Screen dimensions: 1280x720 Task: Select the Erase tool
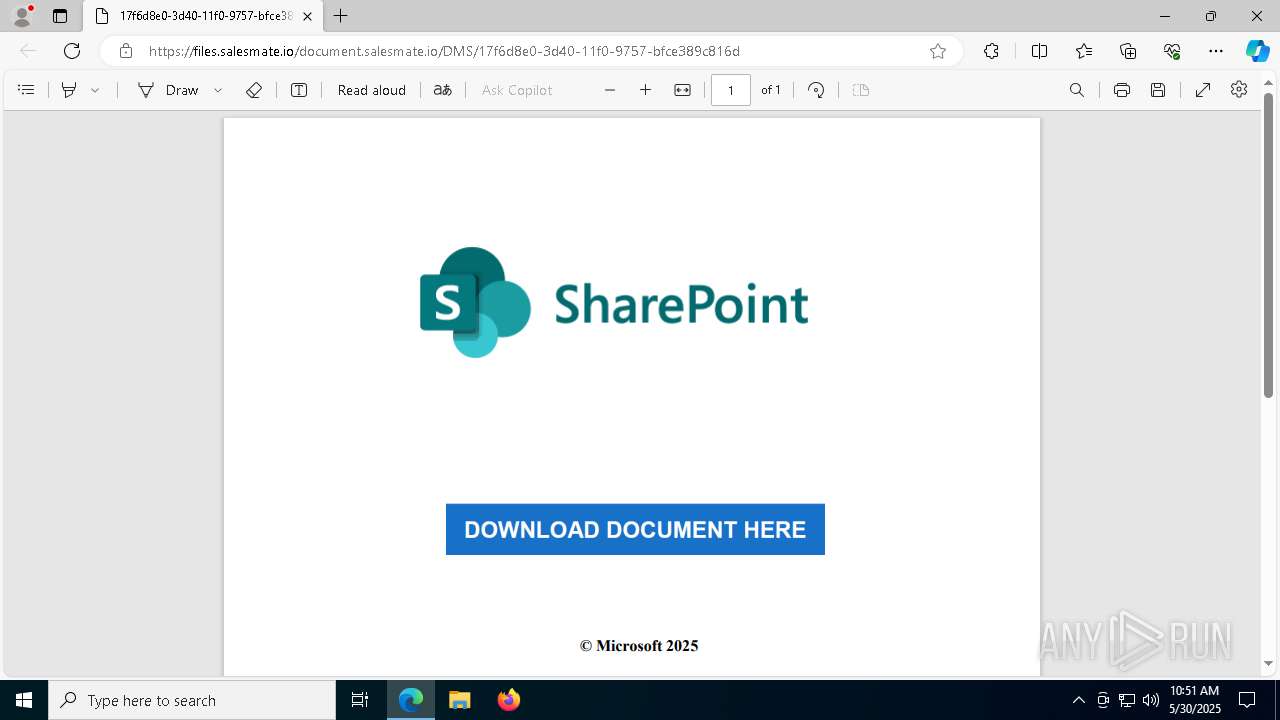tap(254, 90)
